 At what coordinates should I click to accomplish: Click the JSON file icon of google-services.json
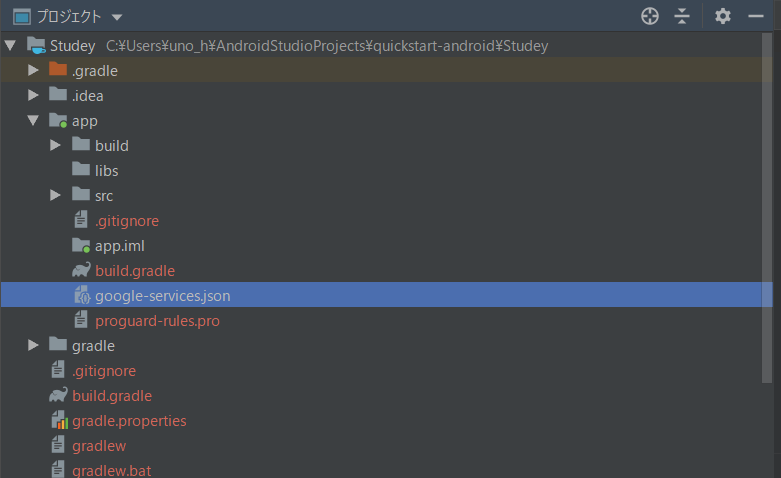82,295
